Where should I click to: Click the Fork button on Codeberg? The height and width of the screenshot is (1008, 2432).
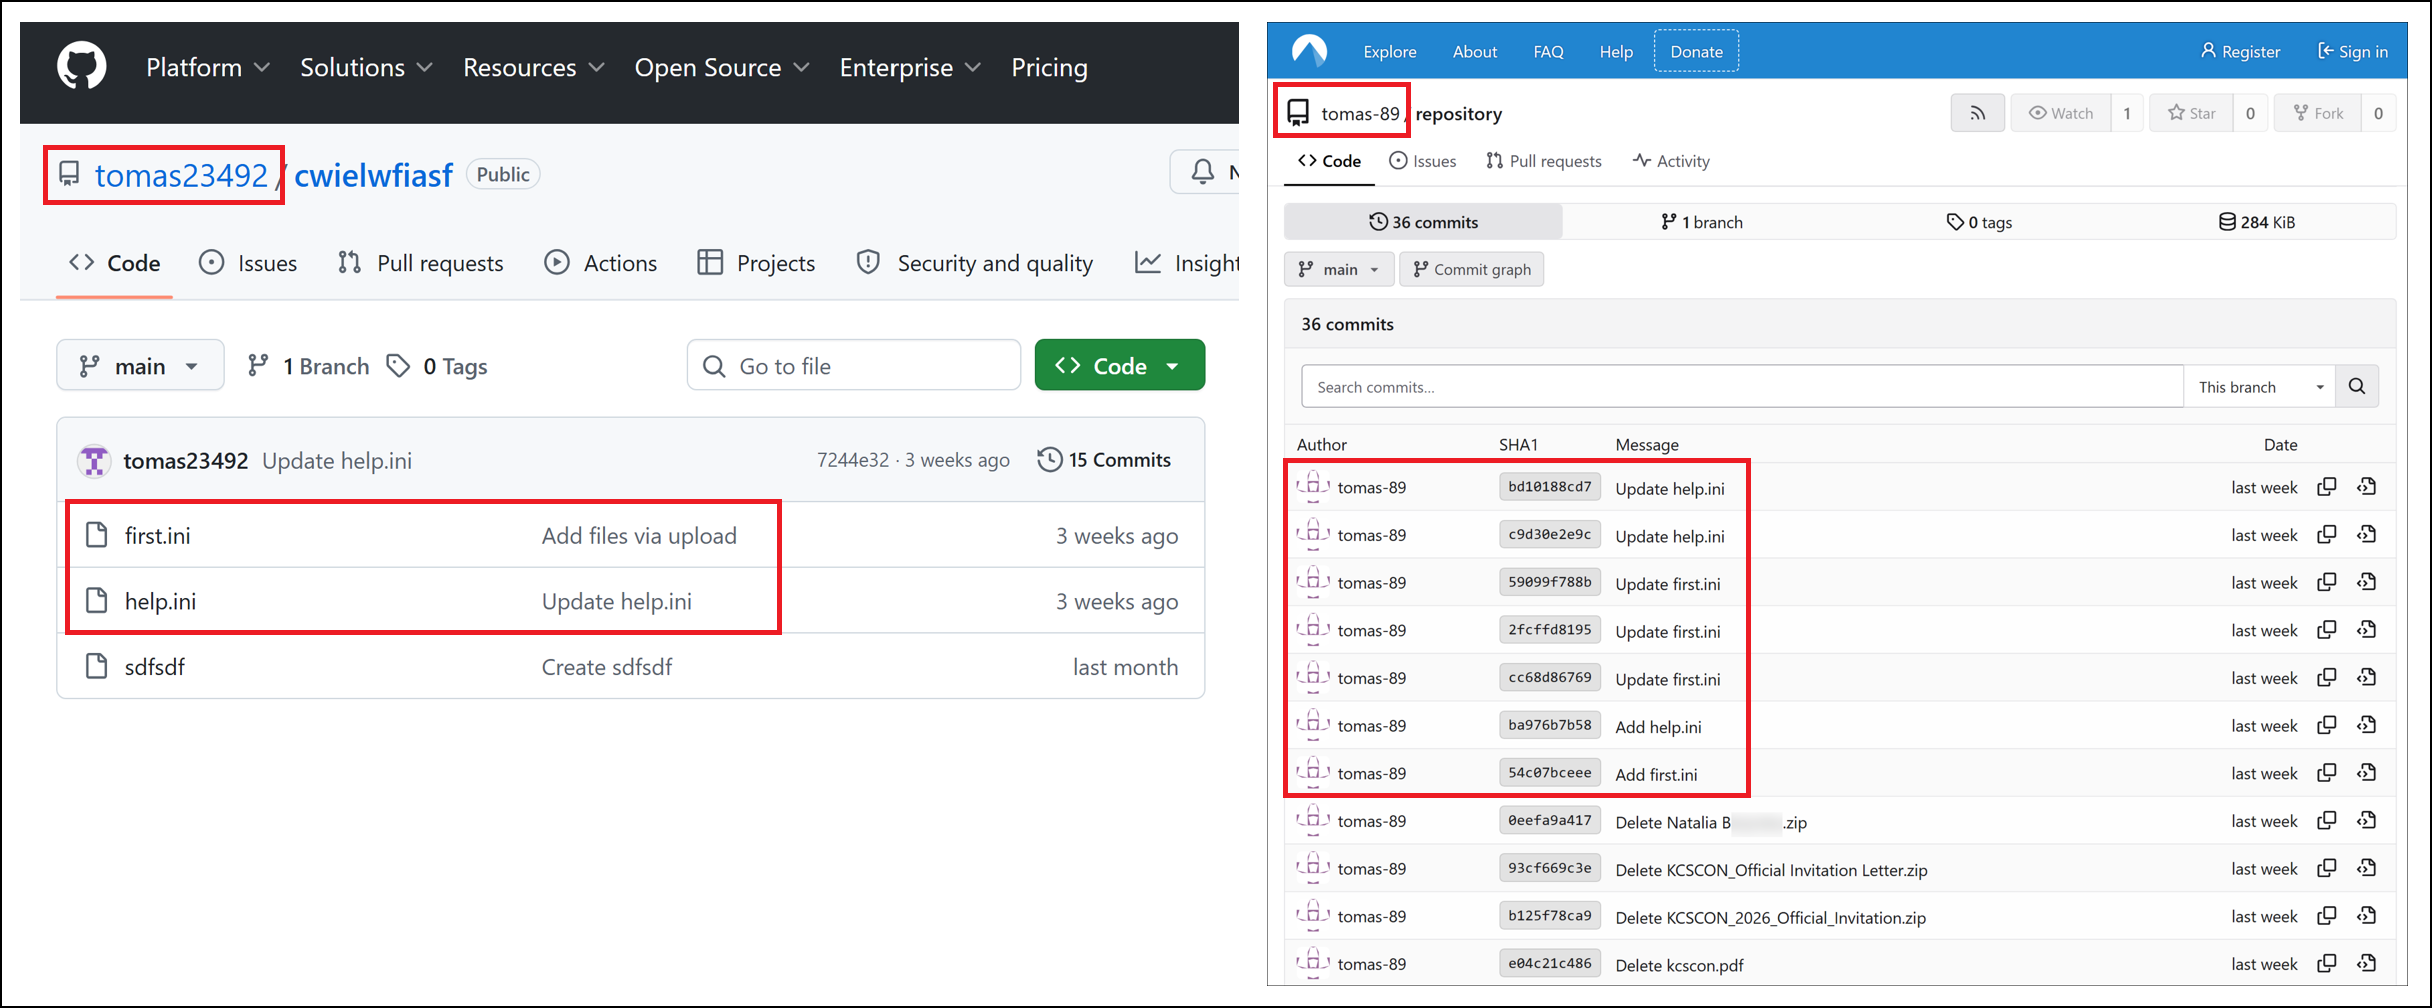pyautogui.click(x=2318, y=113)
